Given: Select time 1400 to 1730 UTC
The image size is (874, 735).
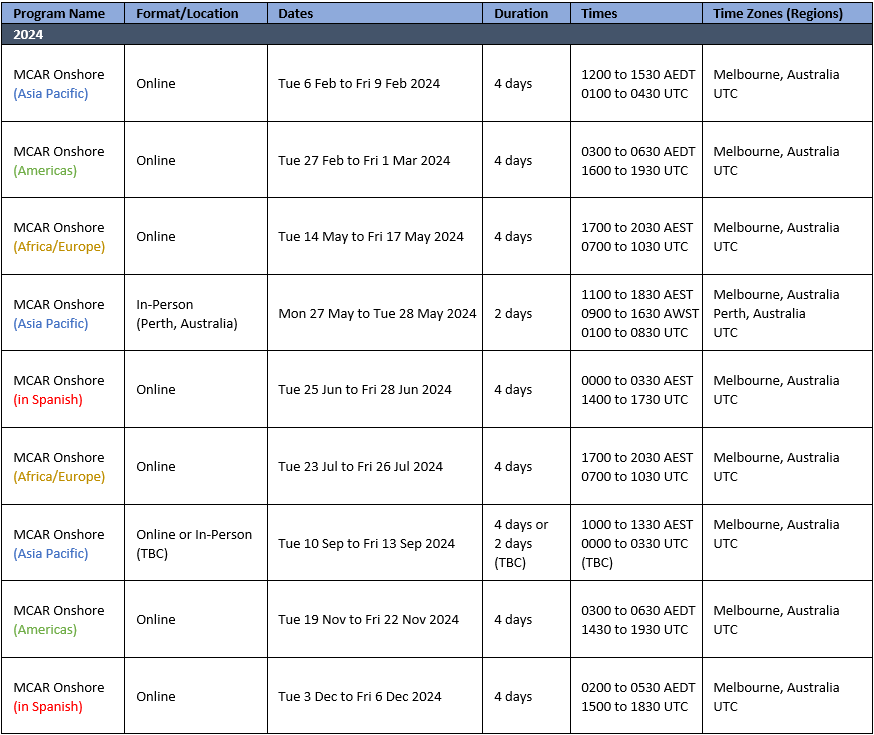Looking at the screenshot, I should 635,400.
